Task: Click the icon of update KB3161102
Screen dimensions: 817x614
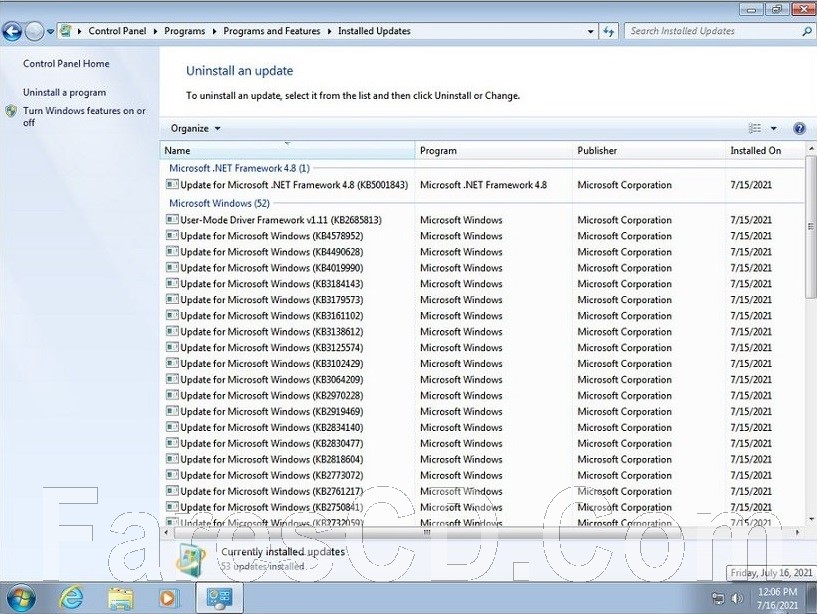Action: (172, 315)
